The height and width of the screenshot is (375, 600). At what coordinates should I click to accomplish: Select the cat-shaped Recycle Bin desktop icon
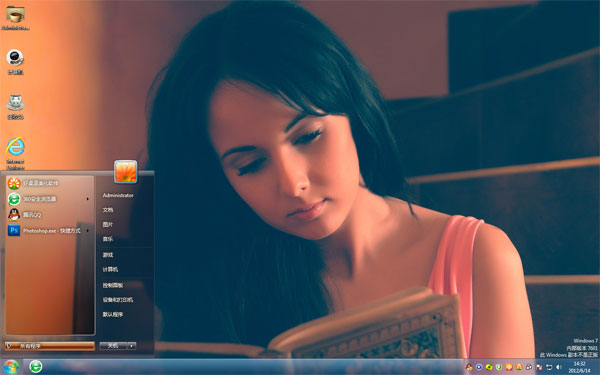tap(15, 106)
